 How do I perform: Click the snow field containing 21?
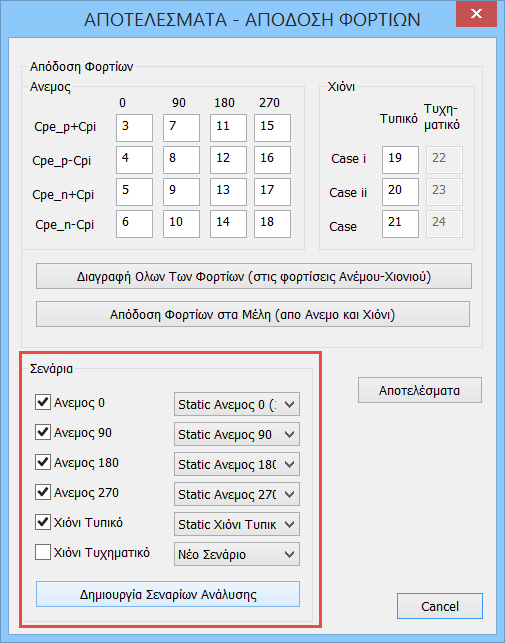click(400, 224)
